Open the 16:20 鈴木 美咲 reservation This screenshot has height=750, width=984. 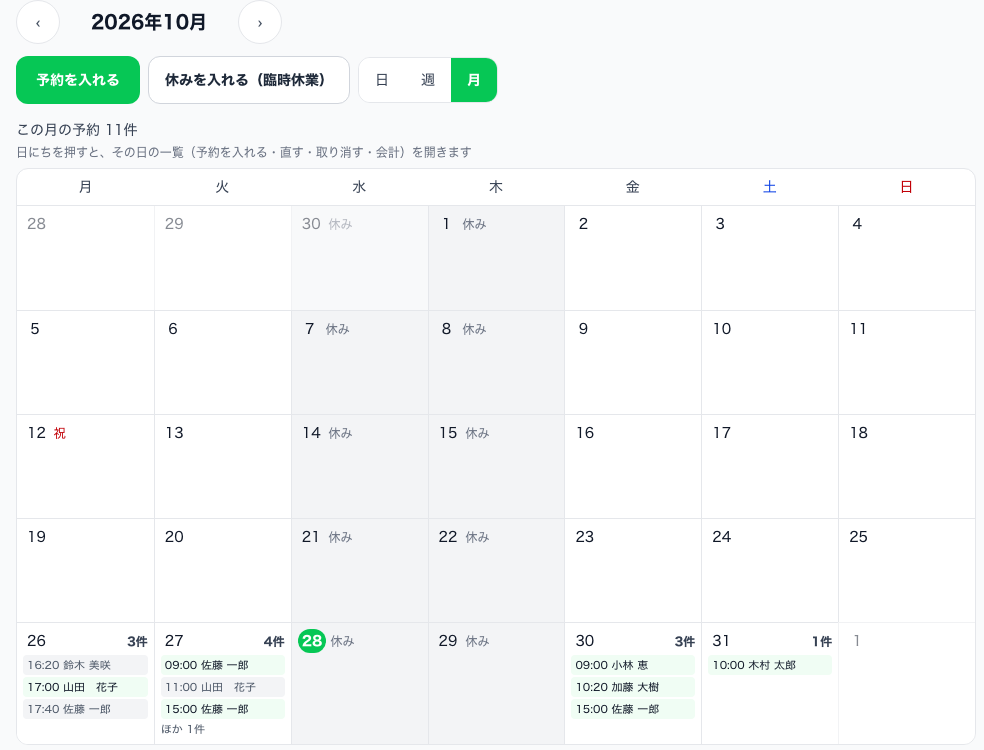85,665
